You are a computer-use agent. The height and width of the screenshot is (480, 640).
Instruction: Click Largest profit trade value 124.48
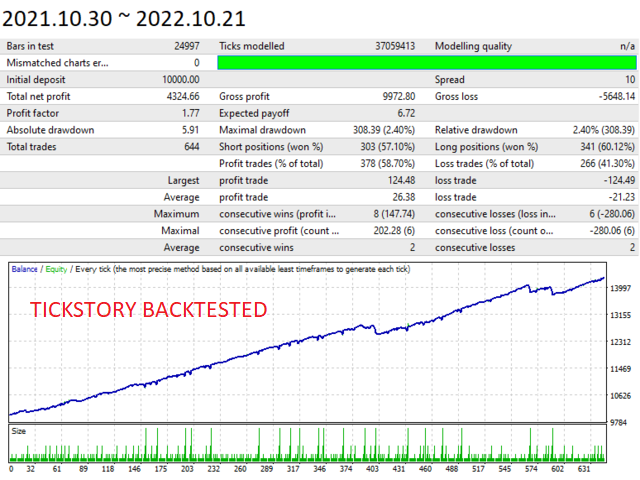(x=401, y=180)
